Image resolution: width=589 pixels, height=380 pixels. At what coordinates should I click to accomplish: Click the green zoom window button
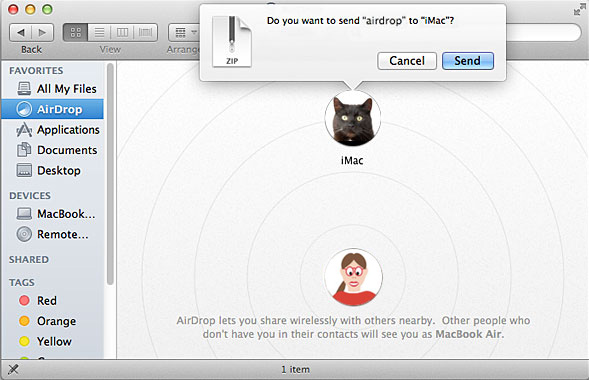pyautogui.click(x=47, y=9)
